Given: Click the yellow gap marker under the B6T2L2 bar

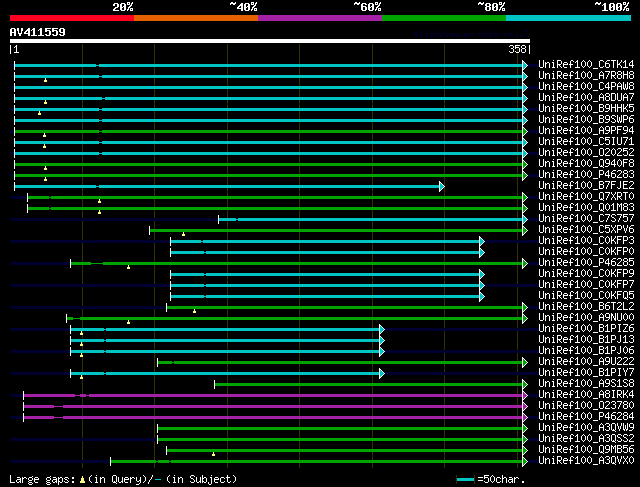Looking at the screenshot, I should pos(194,311).
